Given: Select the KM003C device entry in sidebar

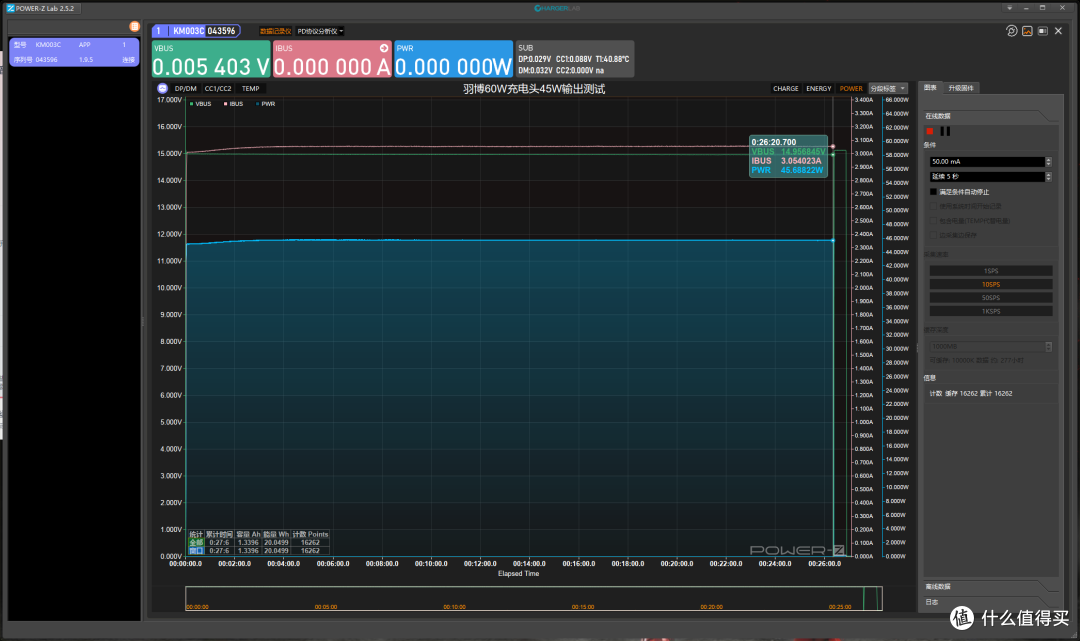Looking at the screenshot, I should tap(74, 52).
